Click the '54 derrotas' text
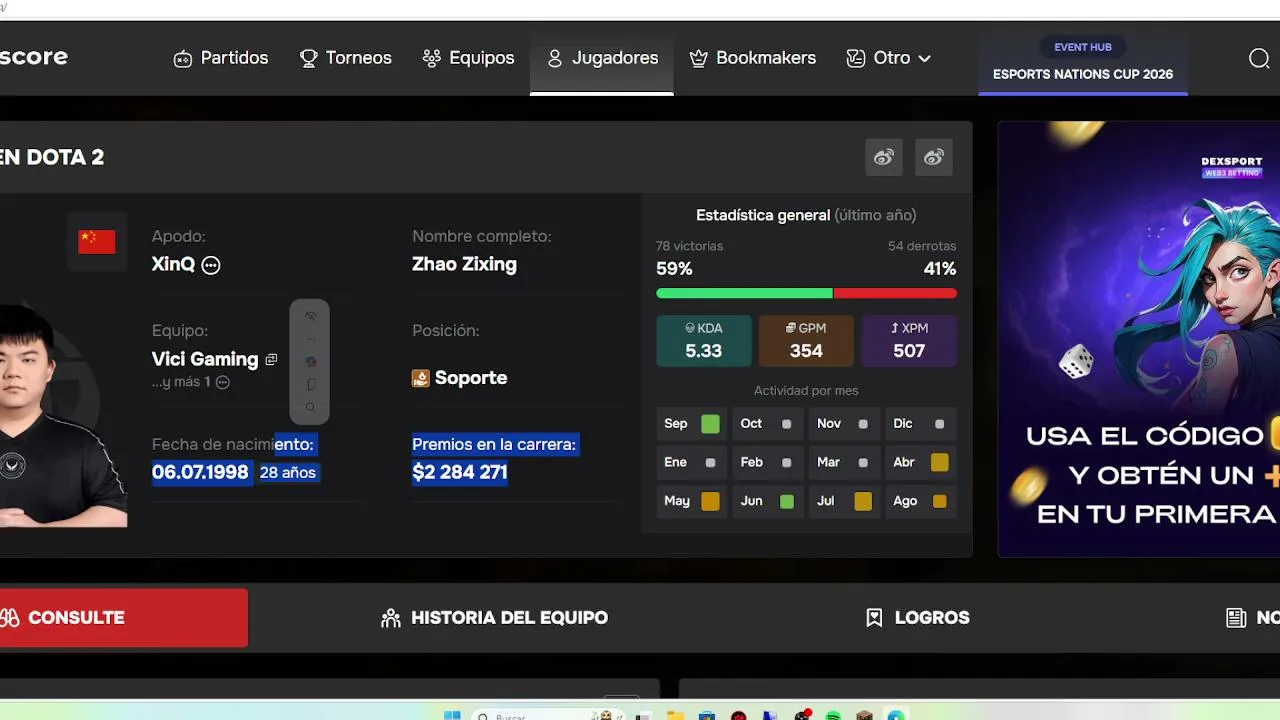This screenshot has height=720, width=1280. point(922,246)
